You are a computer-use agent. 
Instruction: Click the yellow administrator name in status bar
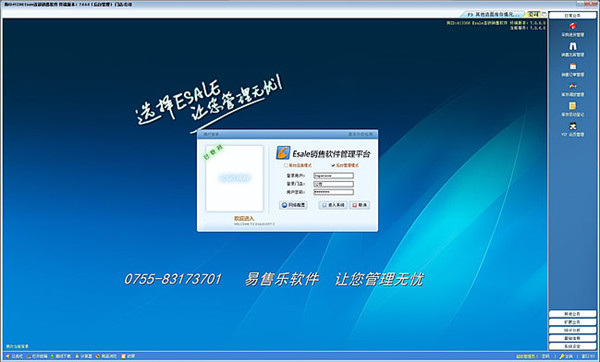[527, 356]
